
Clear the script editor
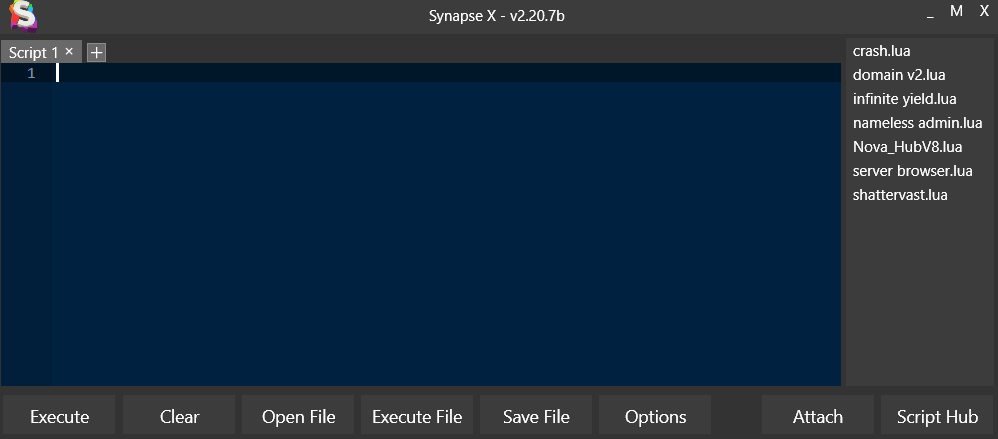pyautogui.click(x=179, y=417)
